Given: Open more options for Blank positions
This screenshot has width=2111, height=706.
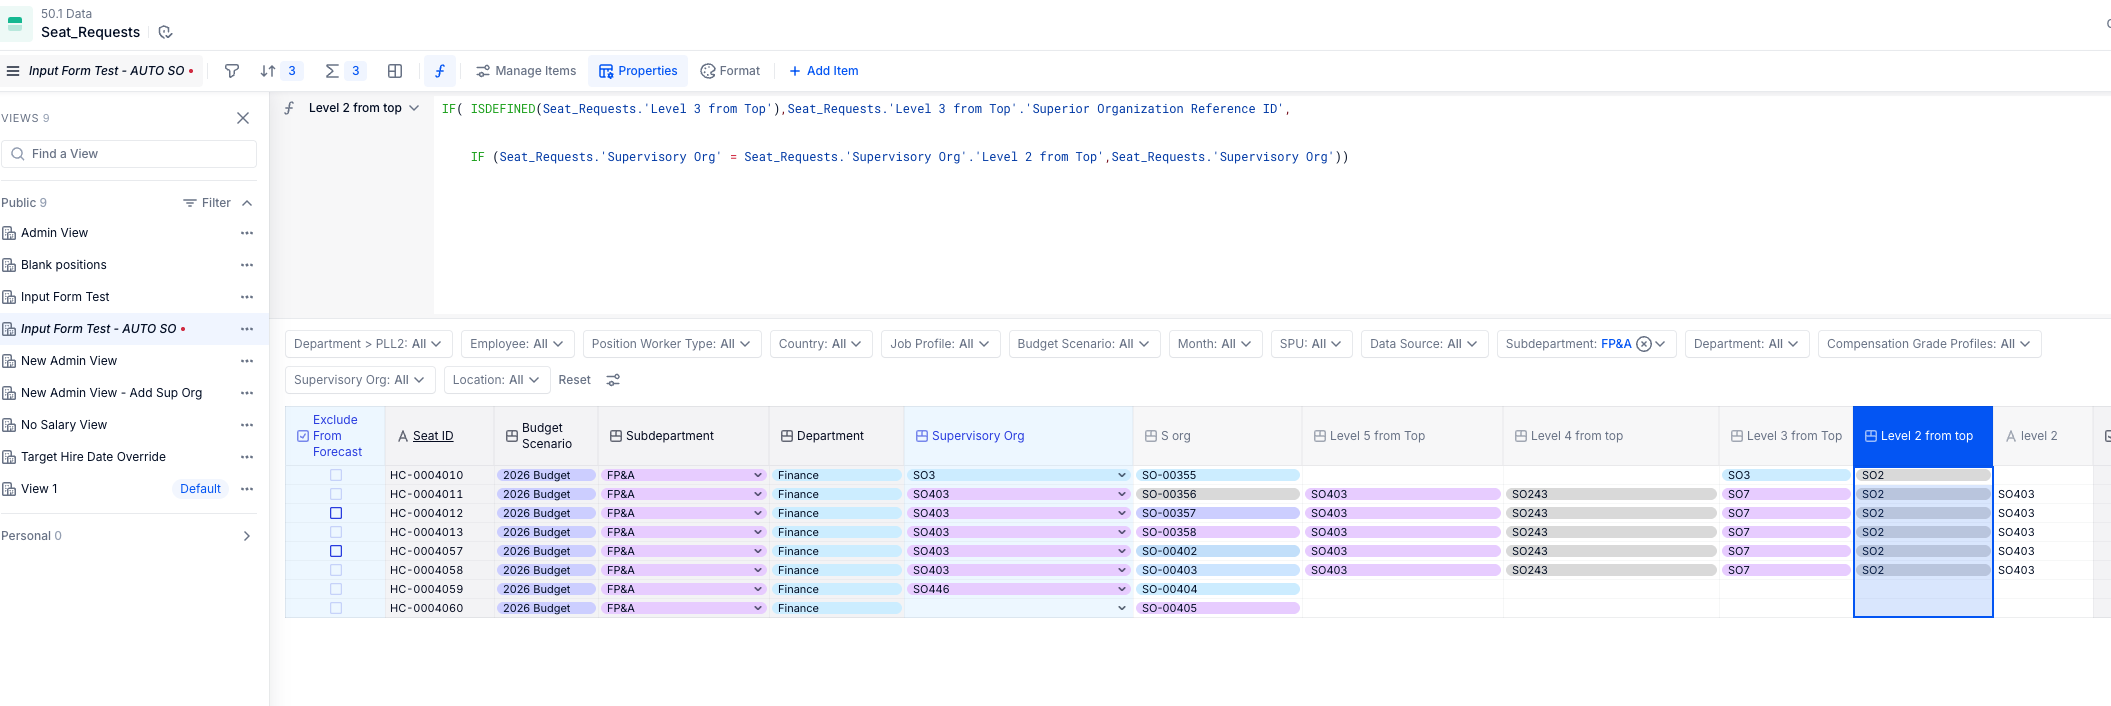Looking at the screenshot, I should (247, 265).
